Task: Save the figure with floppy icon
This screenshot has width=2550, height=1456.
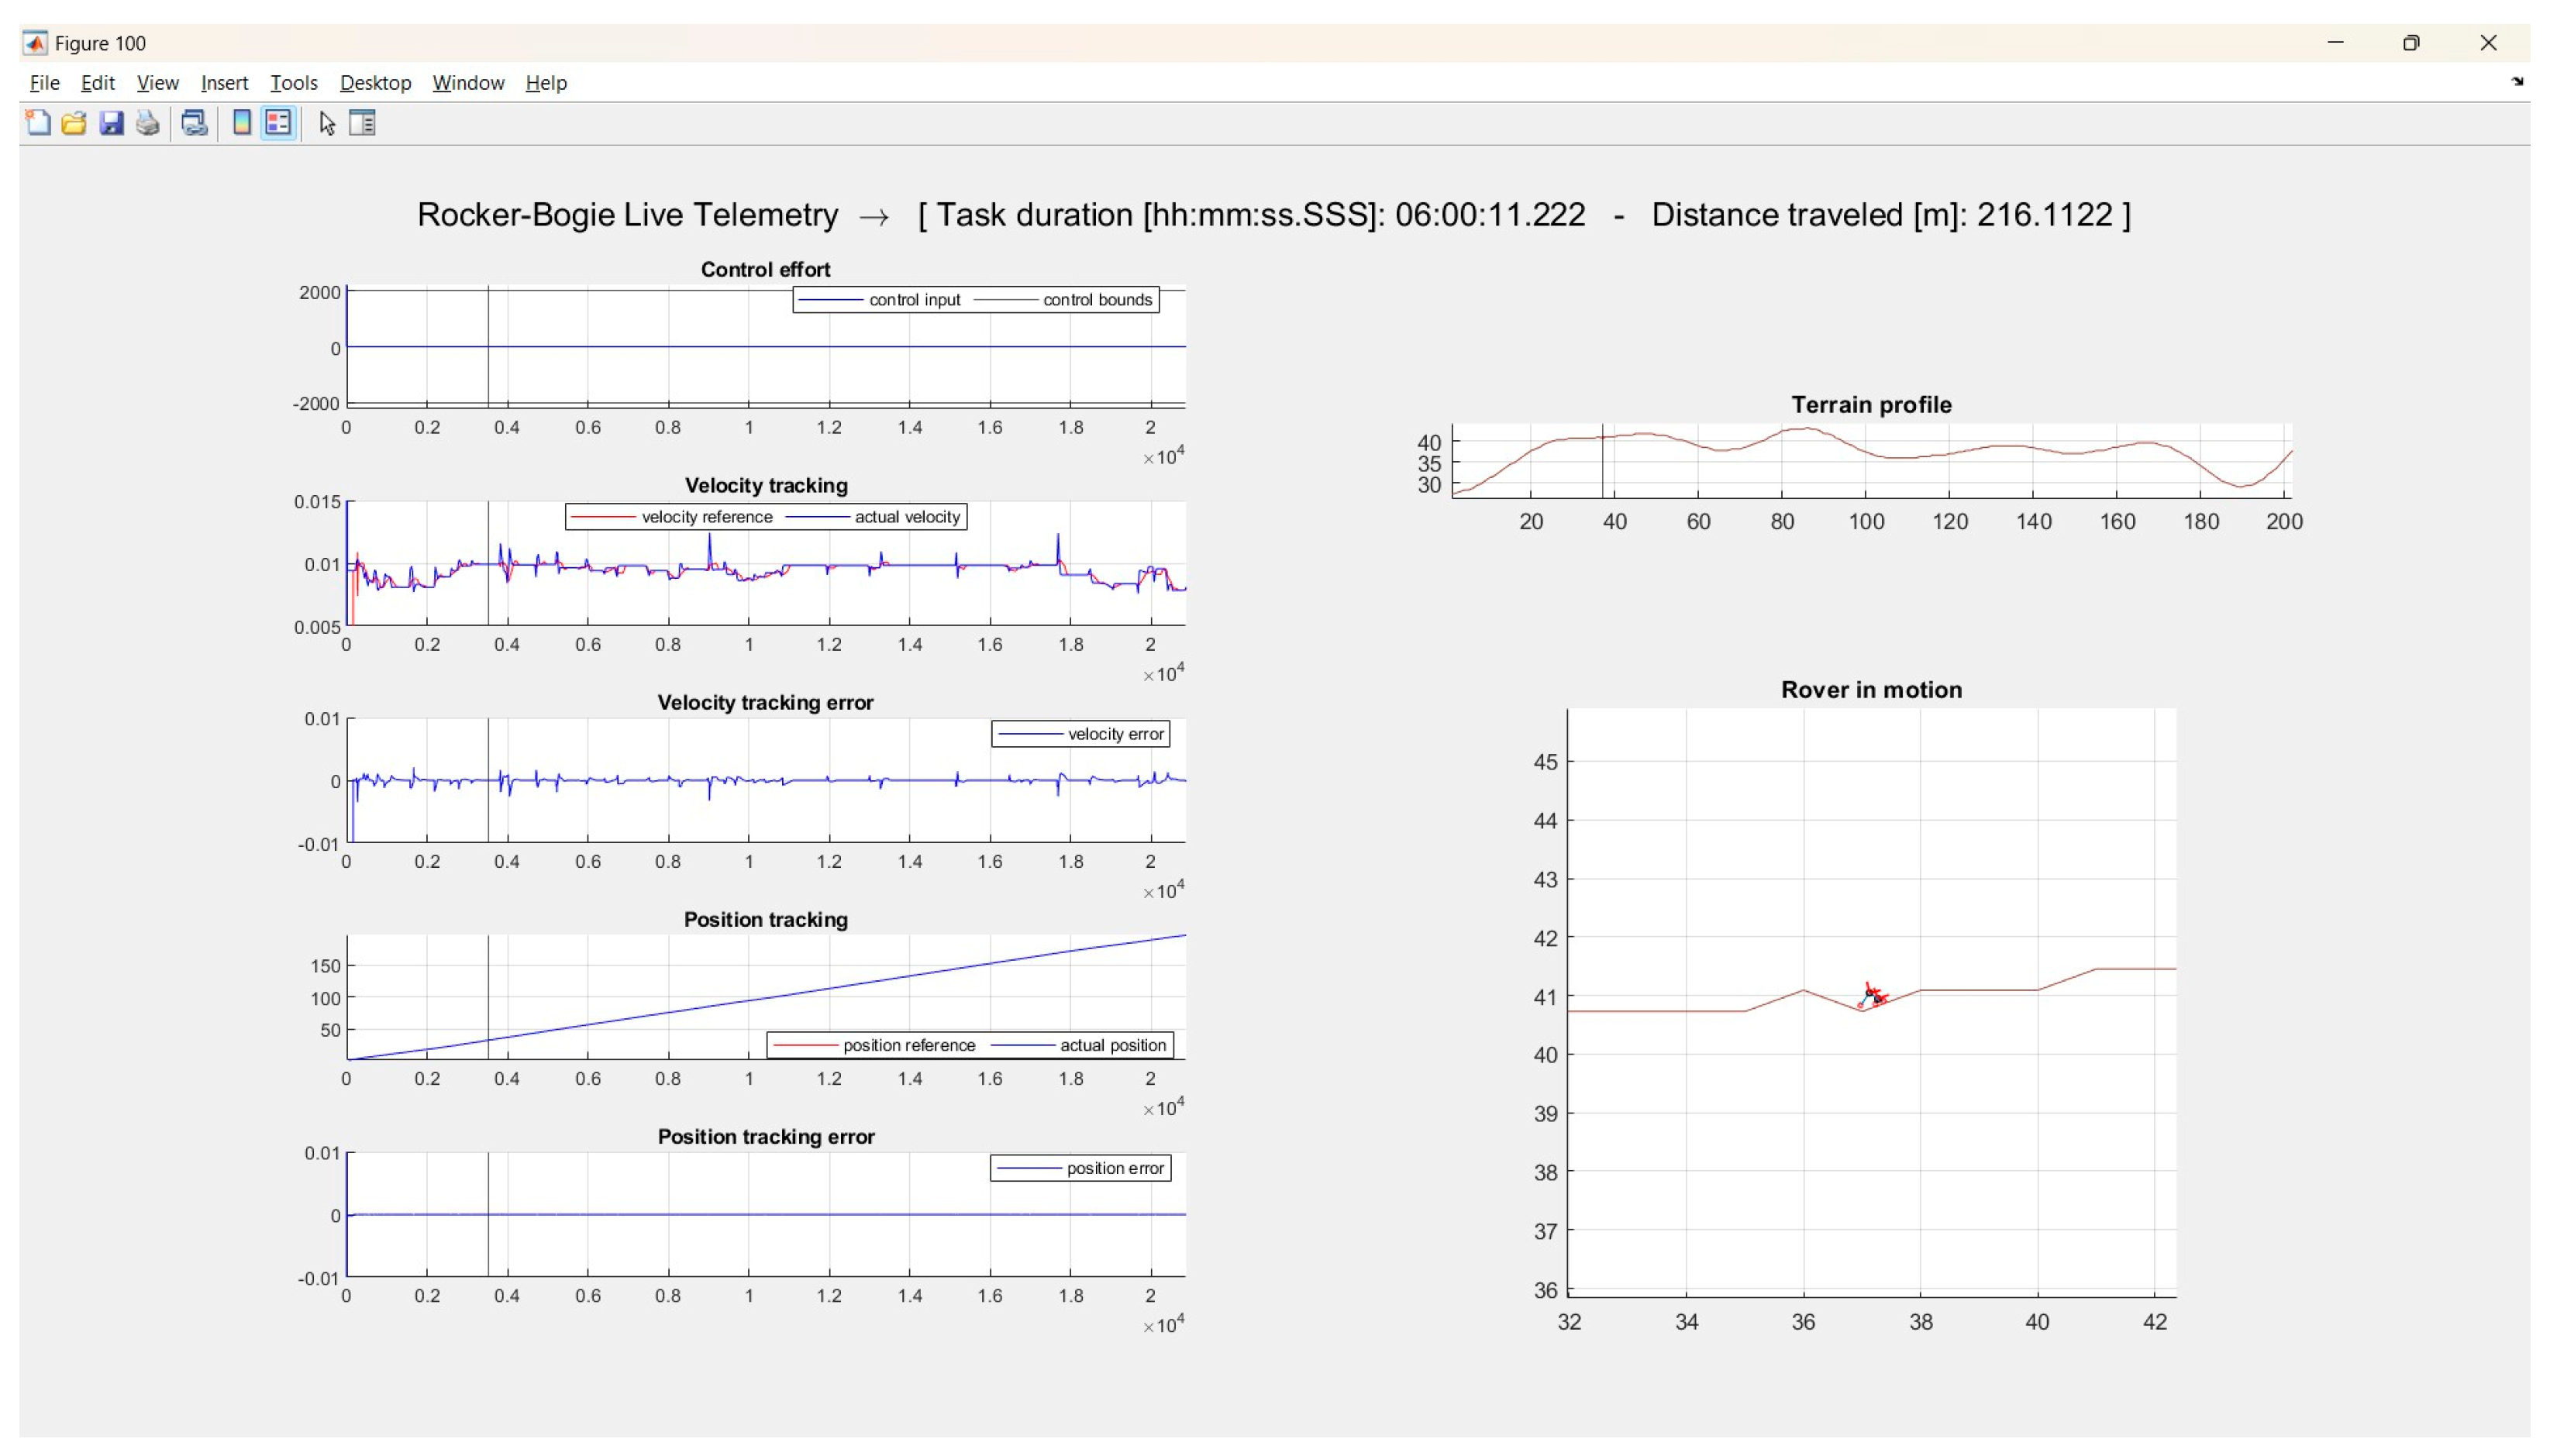Action: click(111, 123)
